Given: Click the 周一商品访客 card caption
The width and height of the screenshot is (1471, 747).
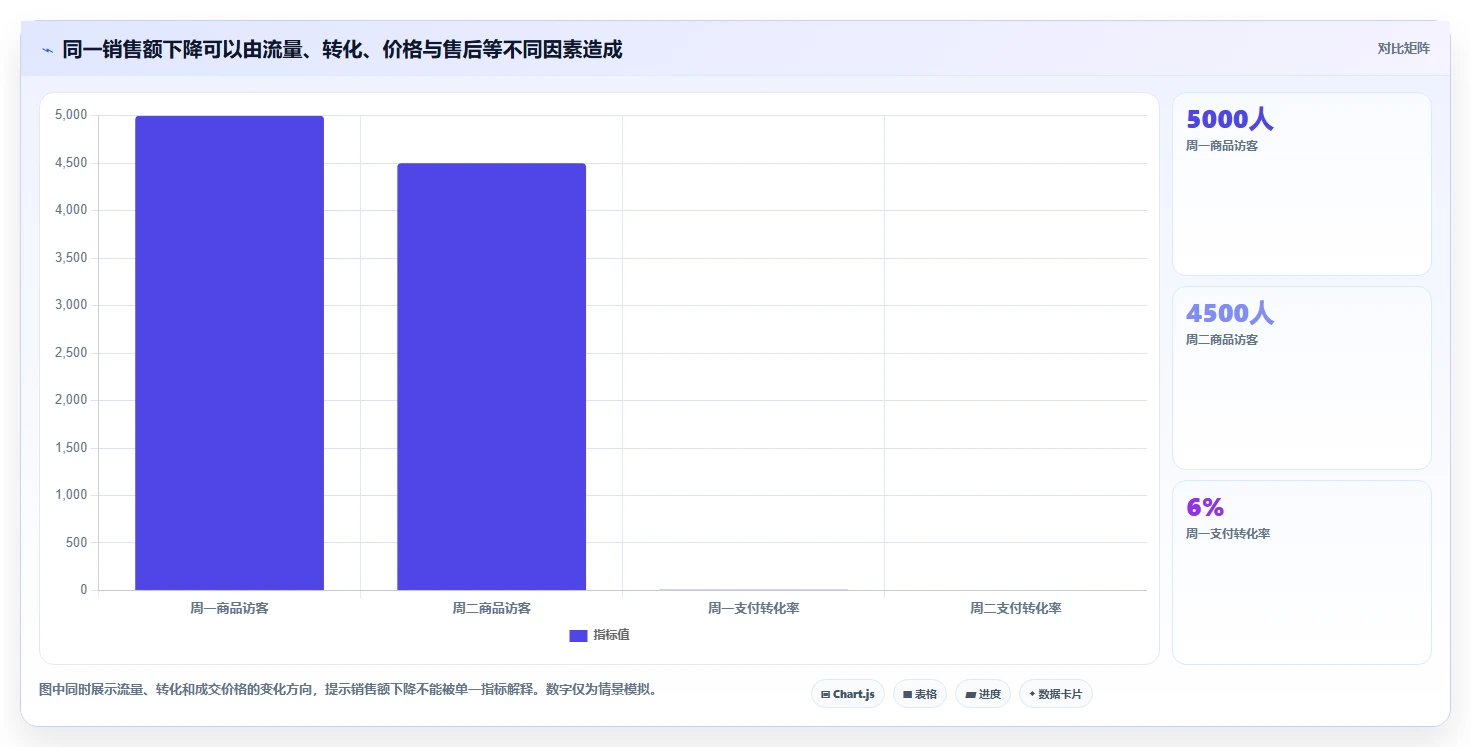Looking at the screenshot, I should point(1222,146).
